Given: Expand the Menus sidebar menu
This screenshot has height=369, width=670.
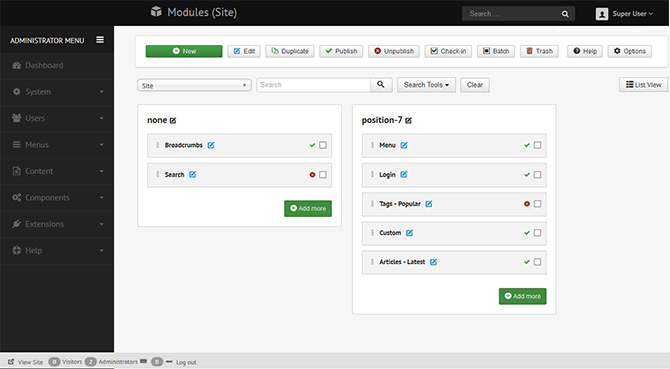Looking at the screenshot, I should (x=57, y=145).
